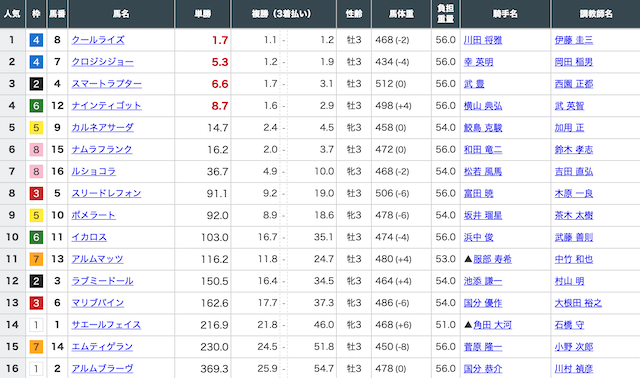This screenshot has height=378, width=640.
Task: Open trainer 武 英智 link
Action: point(569,106)
